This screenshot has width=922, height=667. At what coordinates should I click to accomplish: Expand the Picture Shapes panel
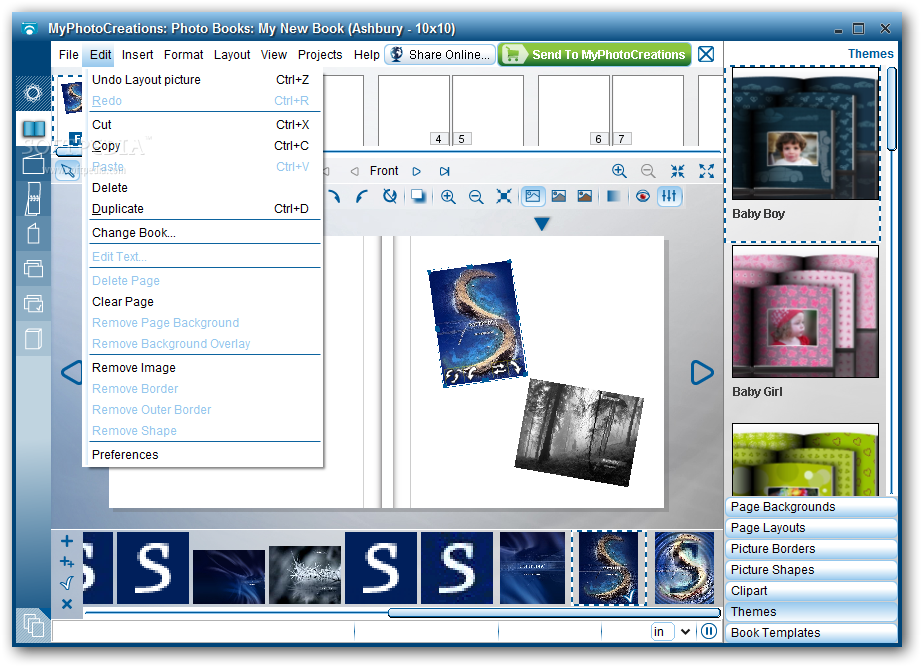[x=811, y=570]
